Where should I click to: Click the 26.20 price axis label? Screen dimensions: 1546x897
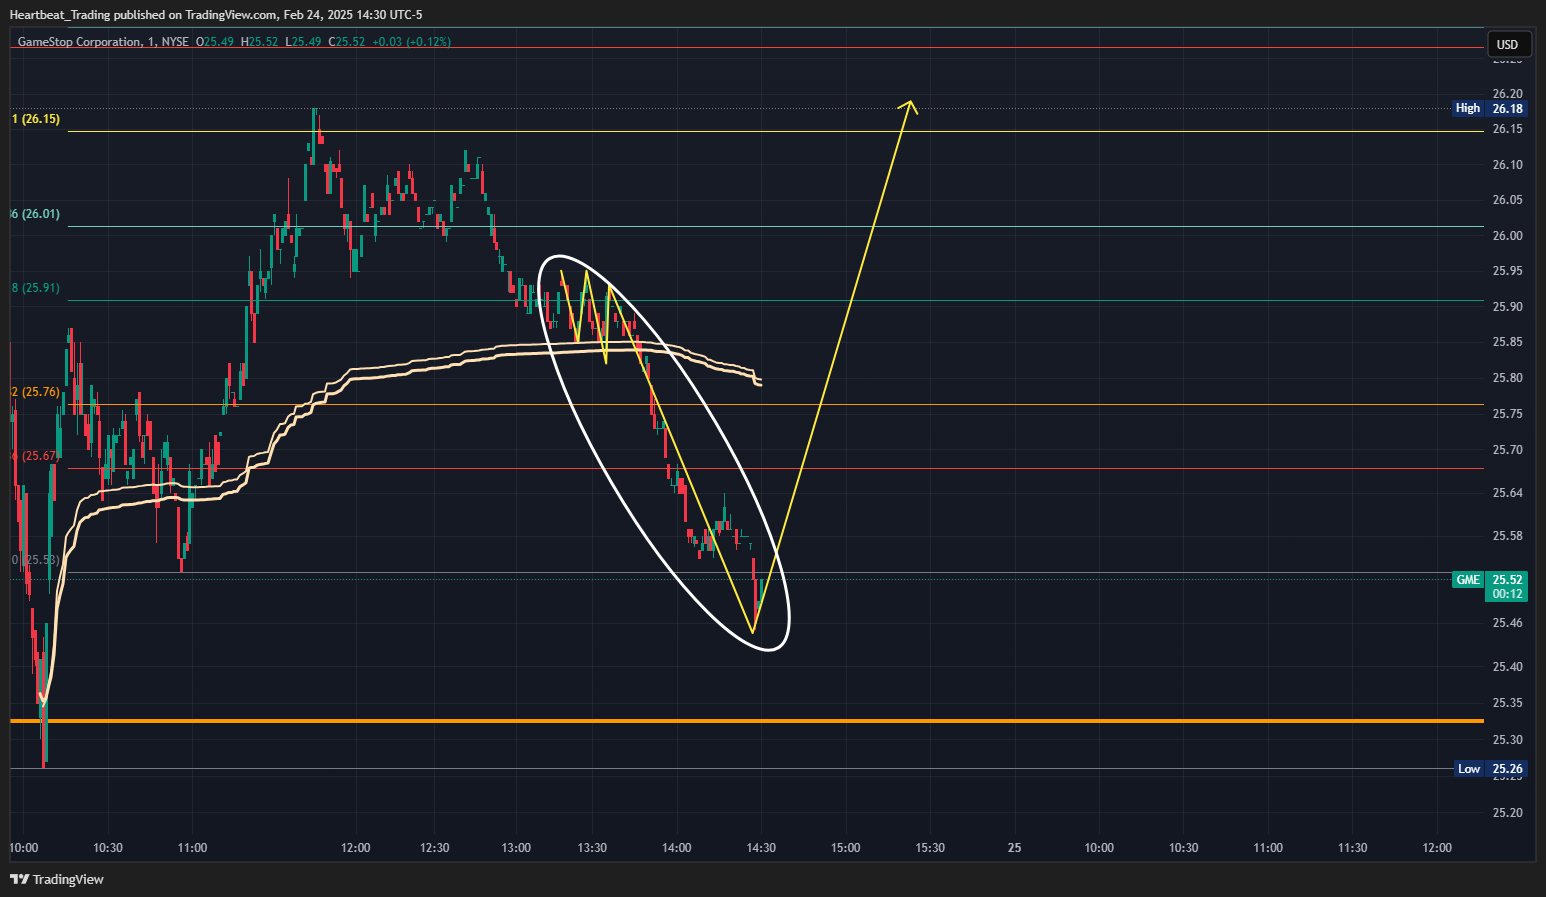click(1507, 94)
